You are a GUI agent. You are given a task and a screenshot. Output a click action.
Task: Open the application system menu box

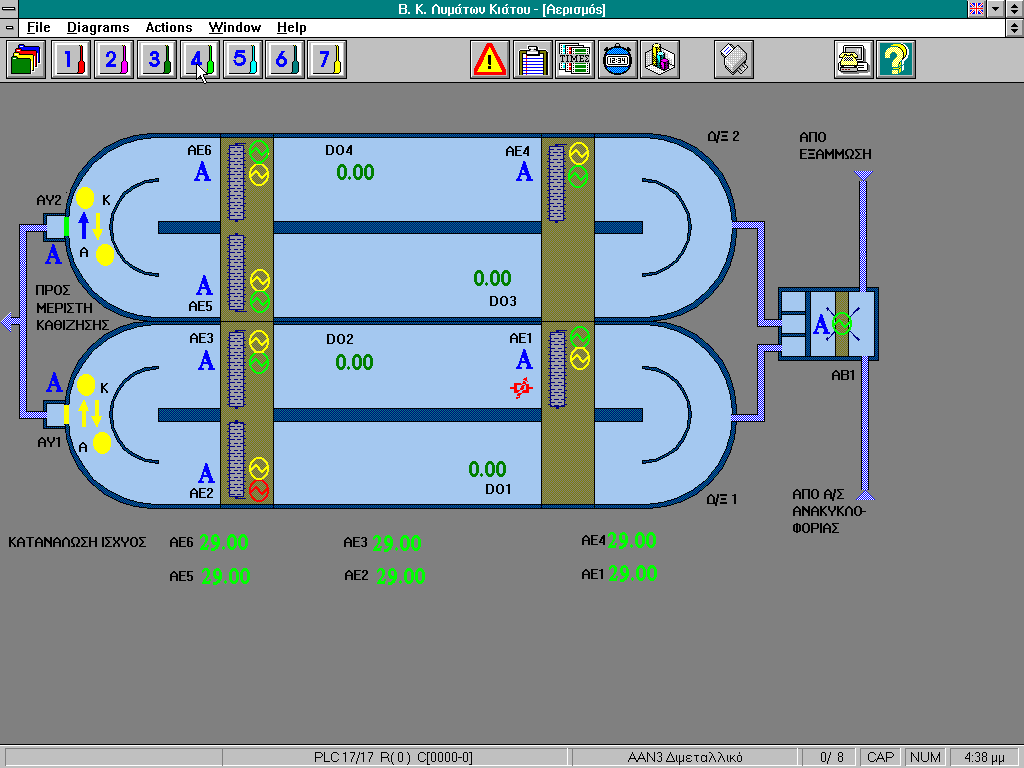pos(10,9)
